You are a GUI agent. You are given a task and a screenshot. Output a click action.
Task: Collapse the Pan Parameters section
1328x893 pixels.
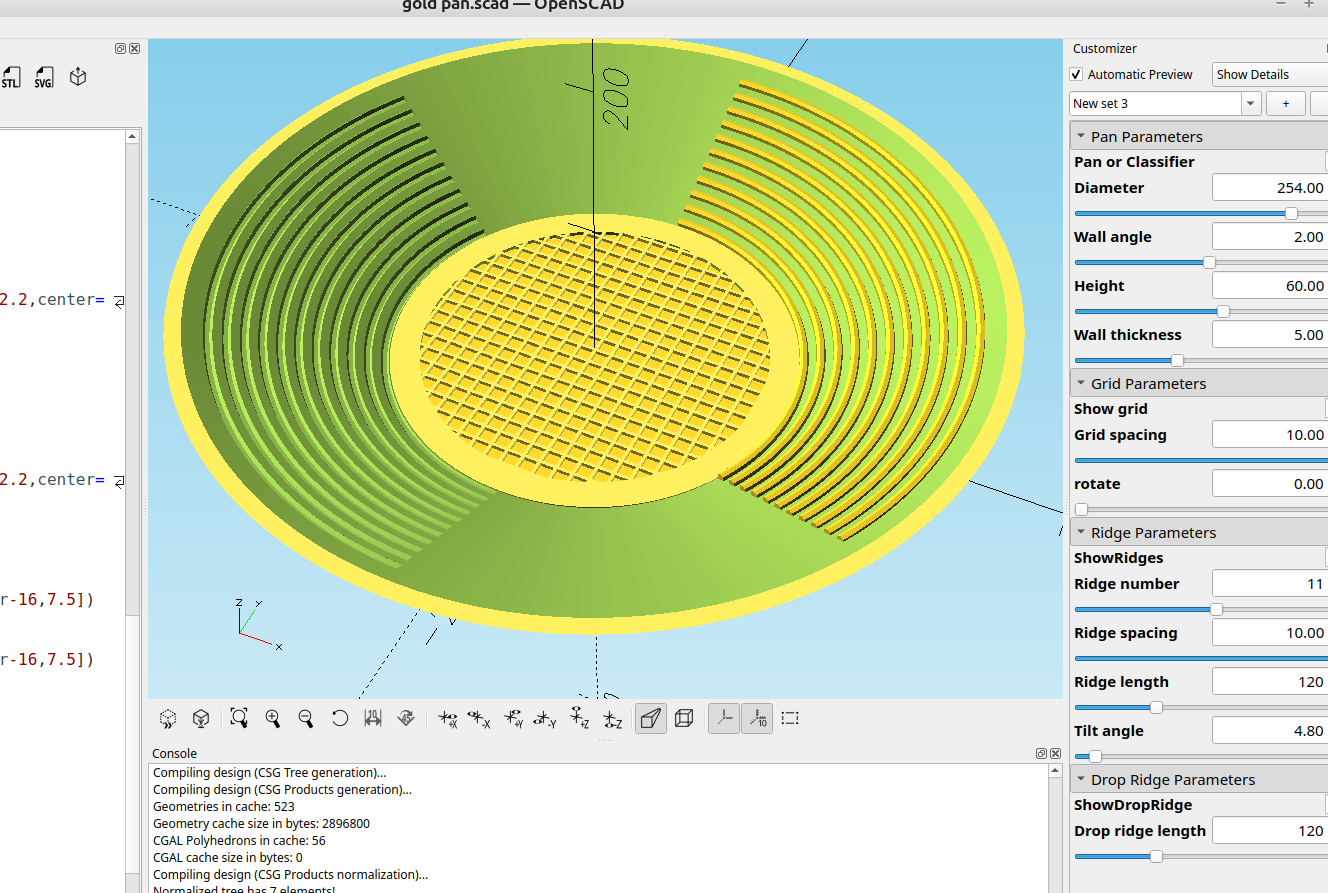[1081, 136]
